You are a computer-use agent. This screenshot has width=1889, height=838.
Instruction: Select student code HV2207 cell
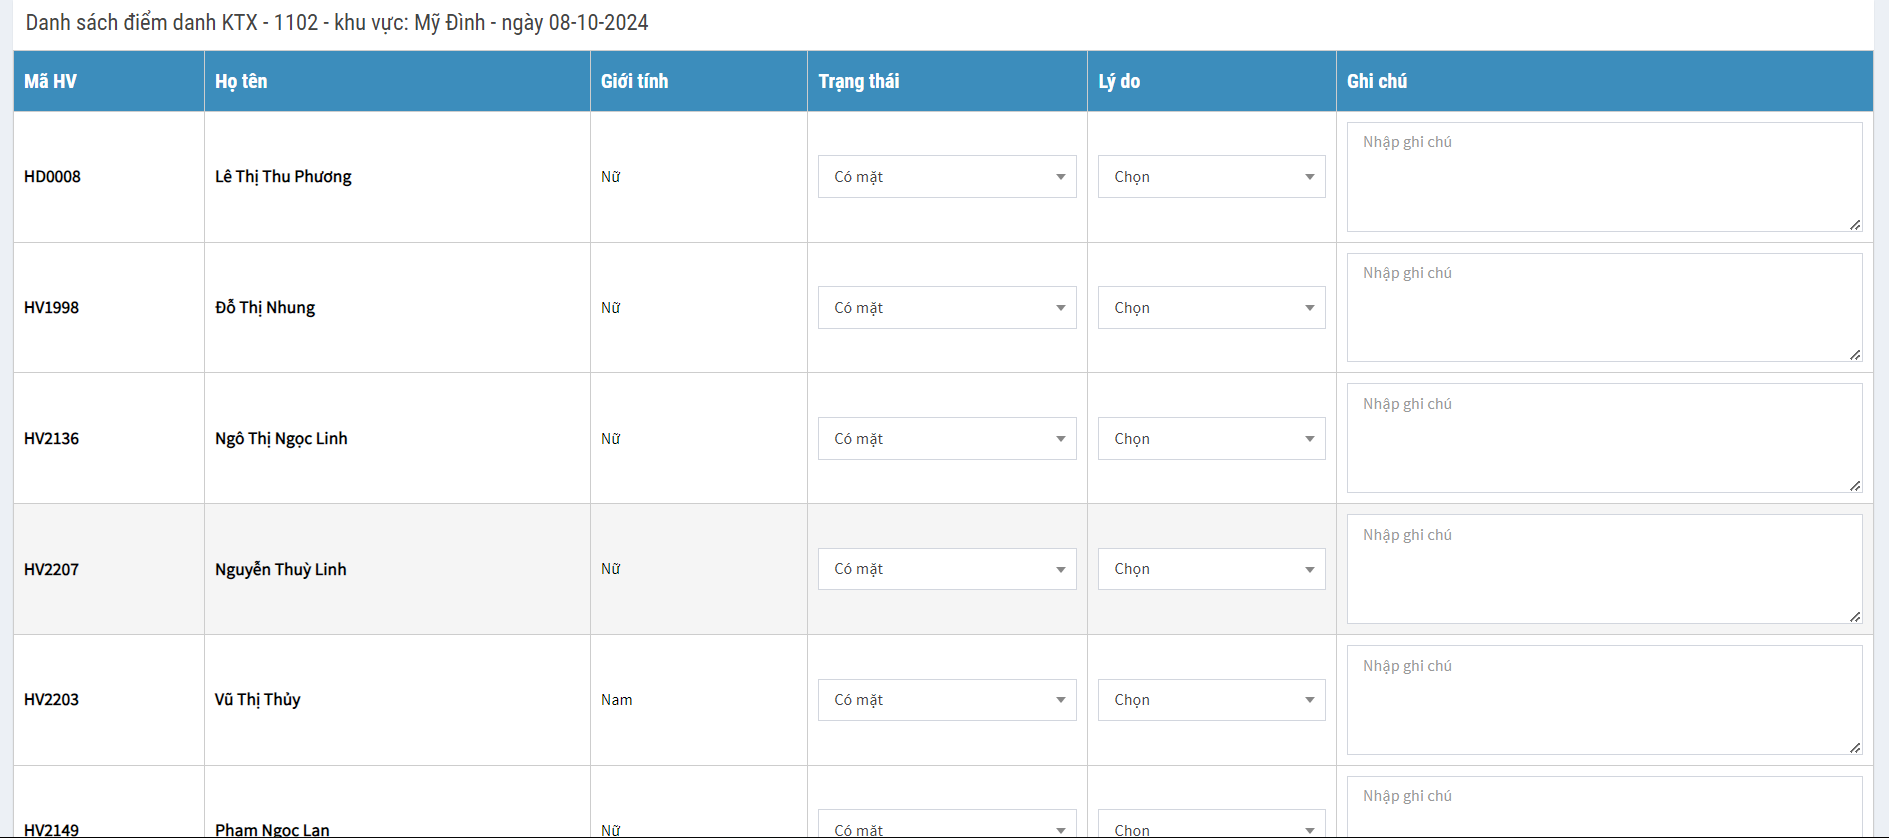point(52,570)
